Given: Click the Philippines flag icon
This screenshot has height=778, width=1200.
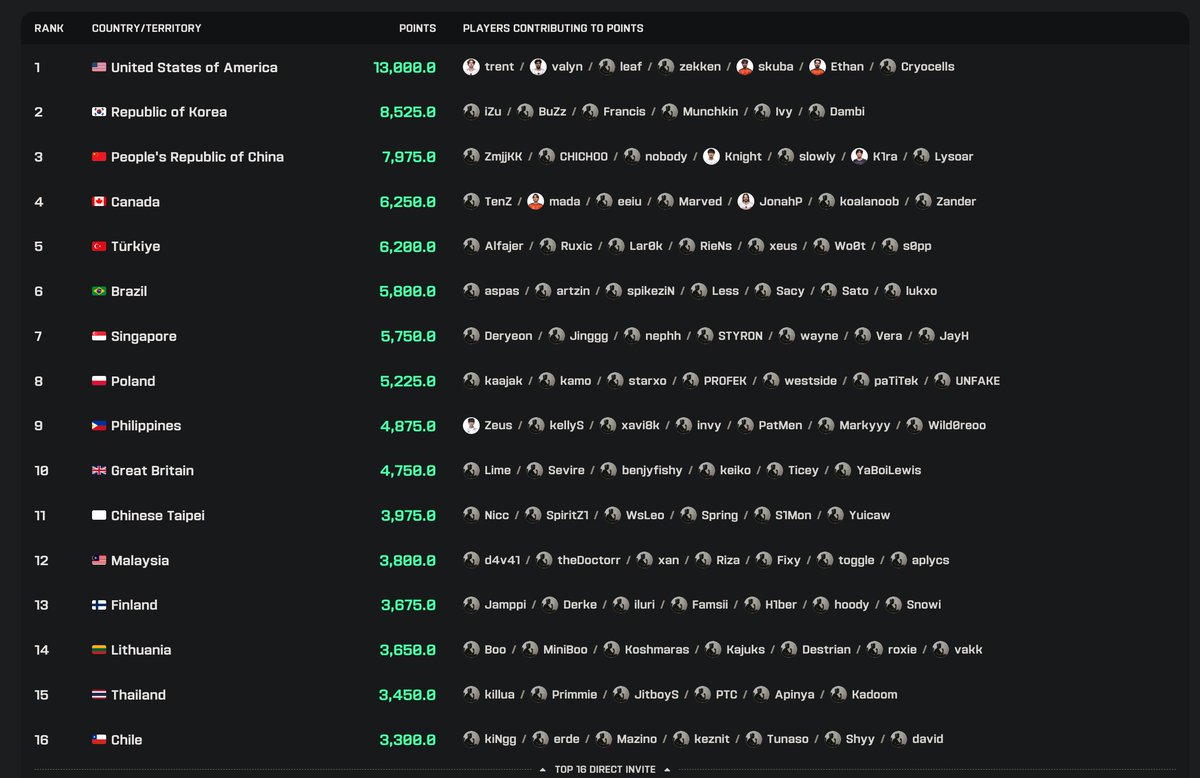Looking at the screenshot, I should [98, 426].
